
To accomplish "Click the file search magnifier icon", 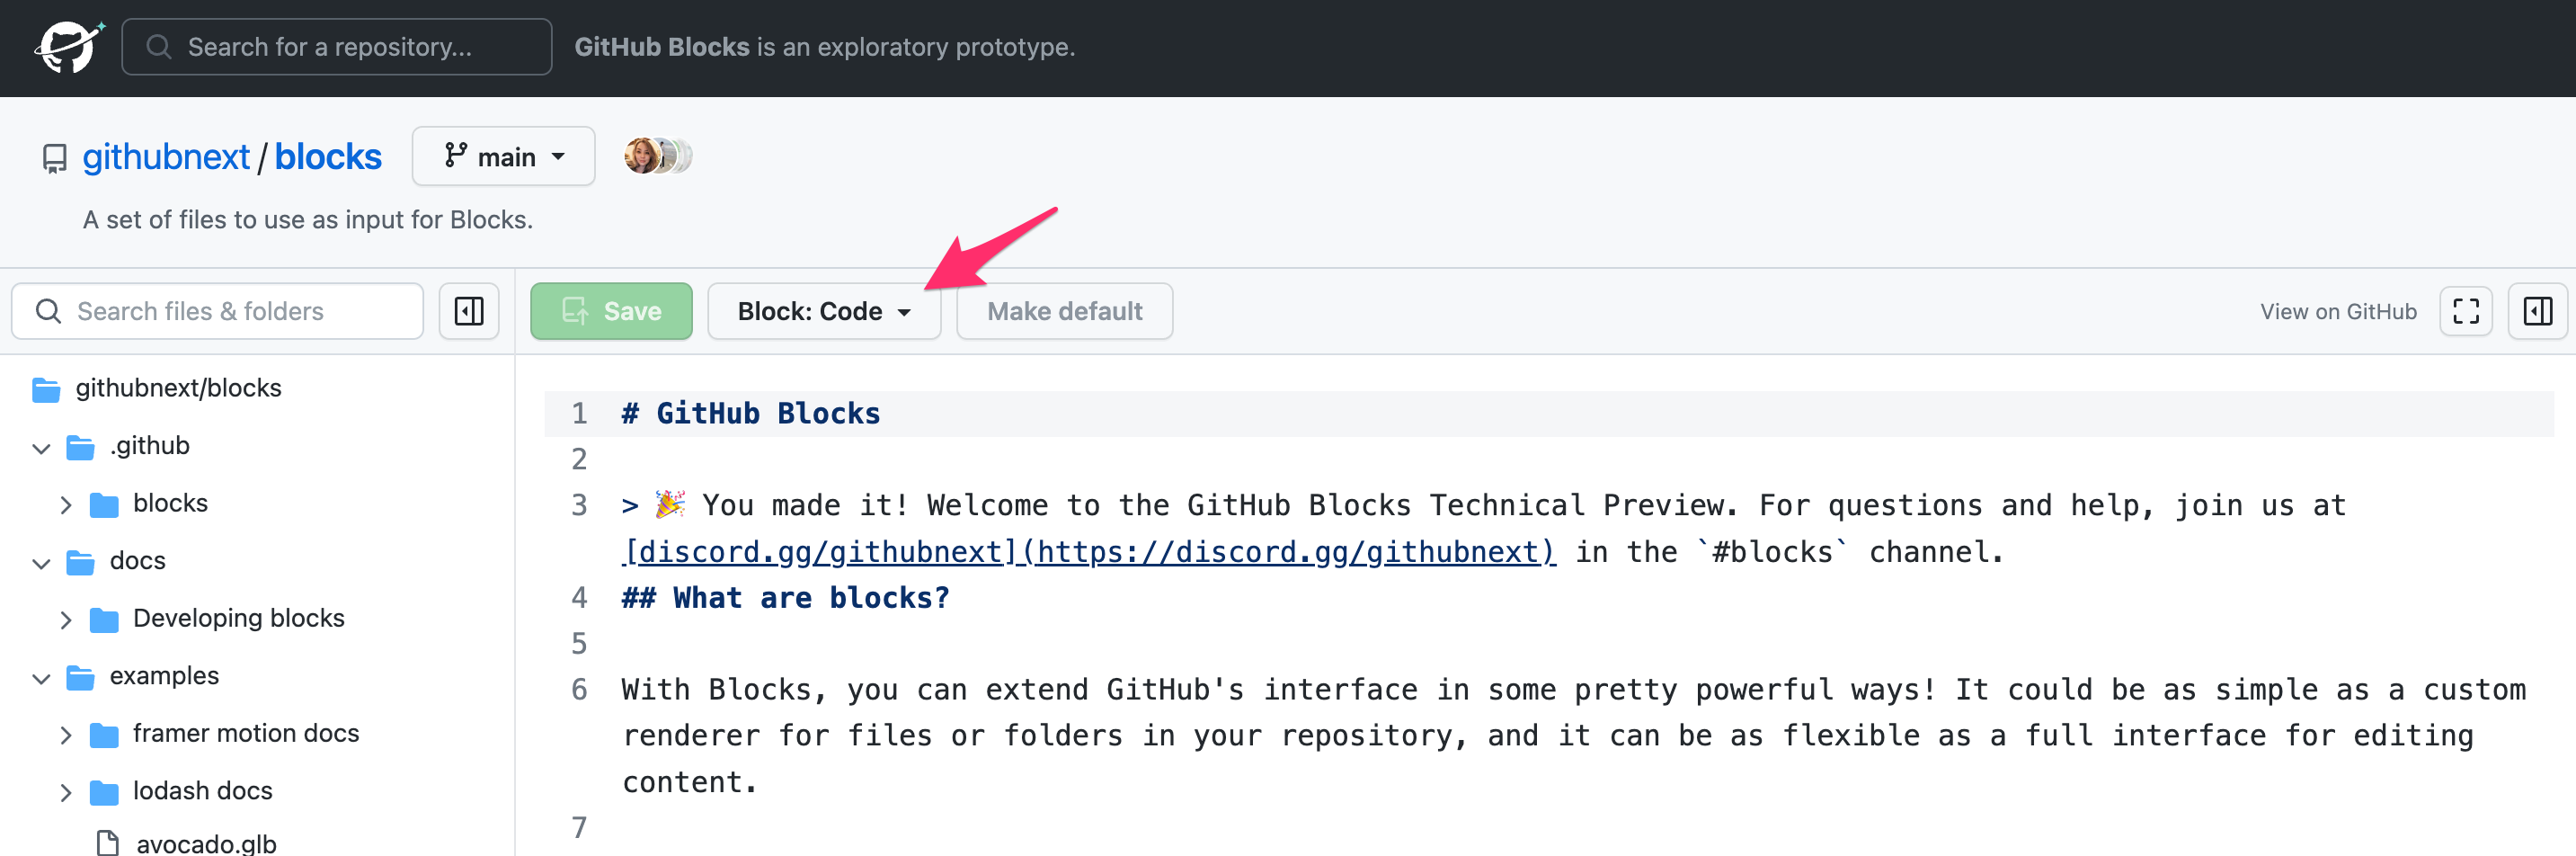I will coord(48,311).
